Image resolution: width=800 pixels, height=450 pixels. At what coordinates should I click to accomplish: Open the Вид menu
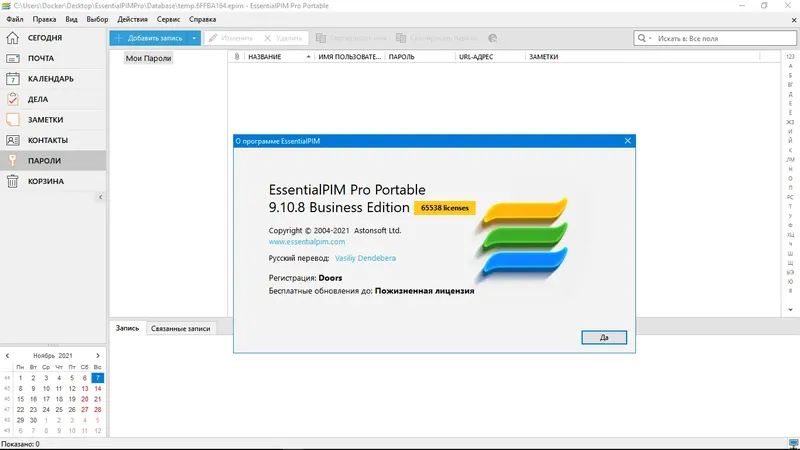pos(71,19)
